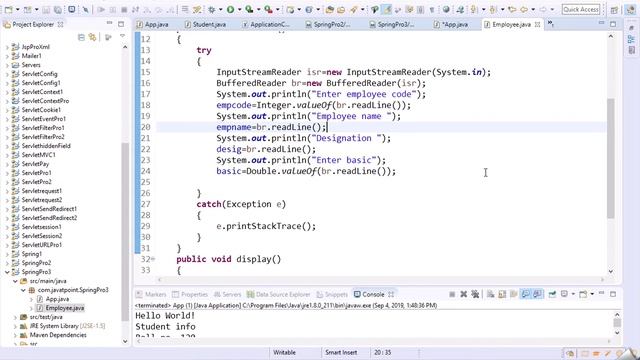
Task: Open the New wizard dropdown arrow
Action: [18, 9]
